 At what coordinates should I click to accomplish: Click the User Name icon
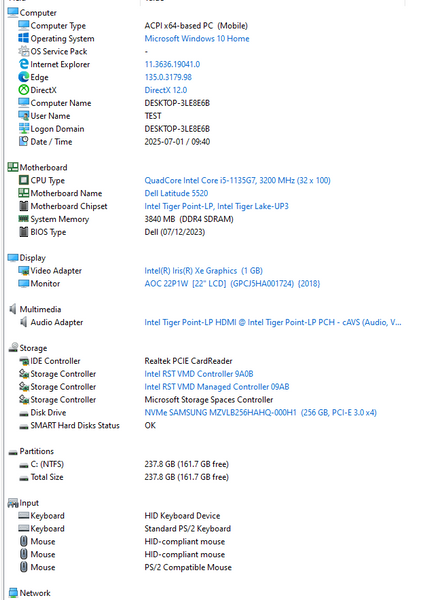pos(23,116)
